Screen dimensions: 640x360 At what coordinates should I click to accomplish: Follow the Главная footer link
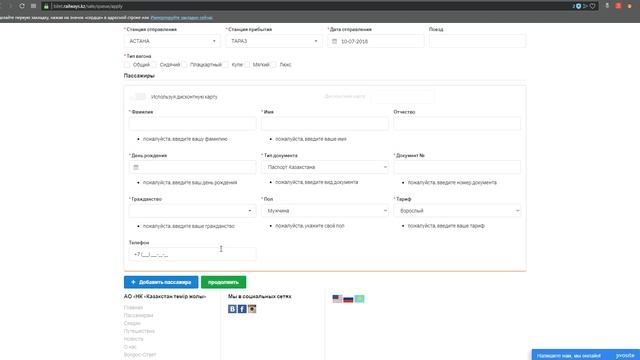tap(133, 307)
